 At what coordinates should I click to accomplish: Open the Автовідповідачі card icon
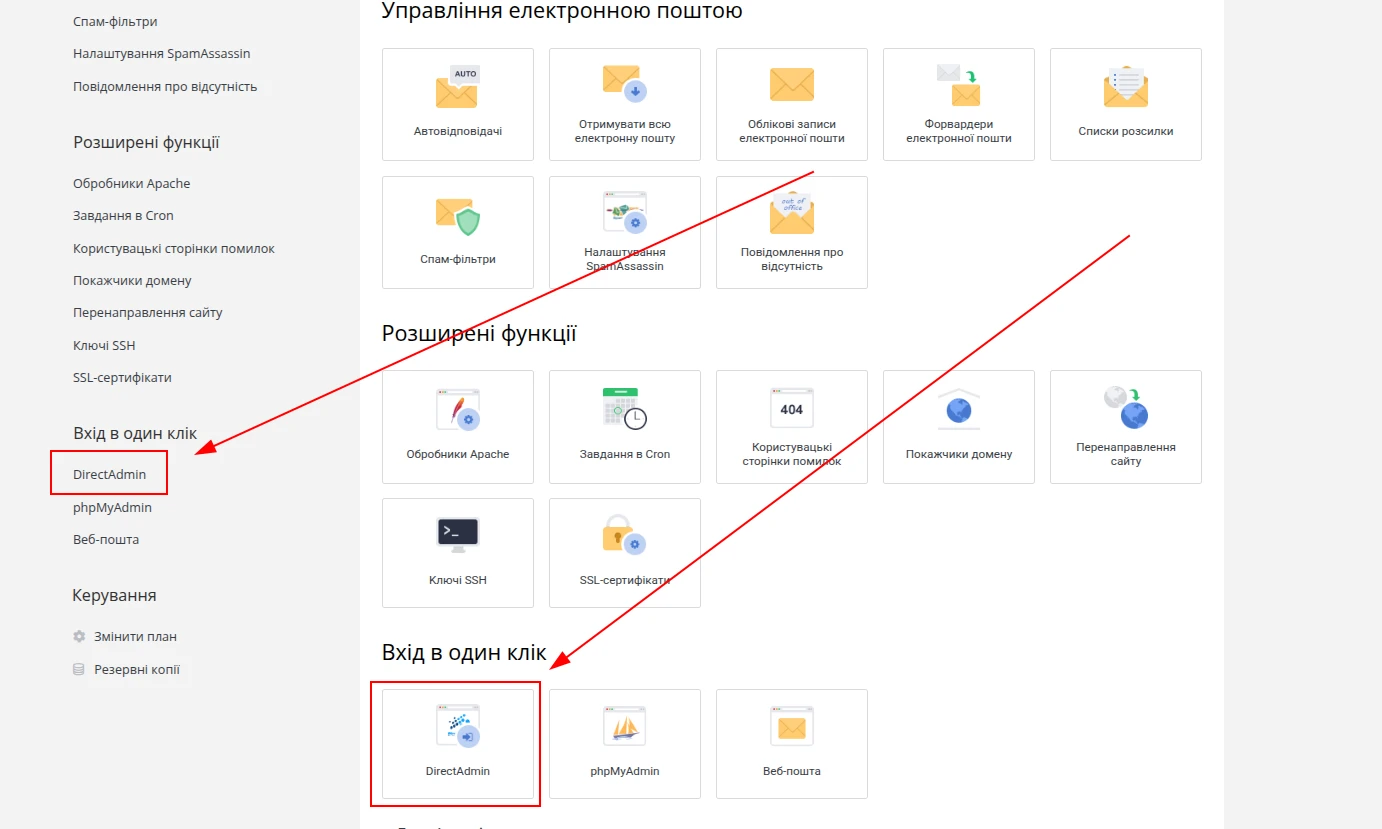[x=457, y=87]
